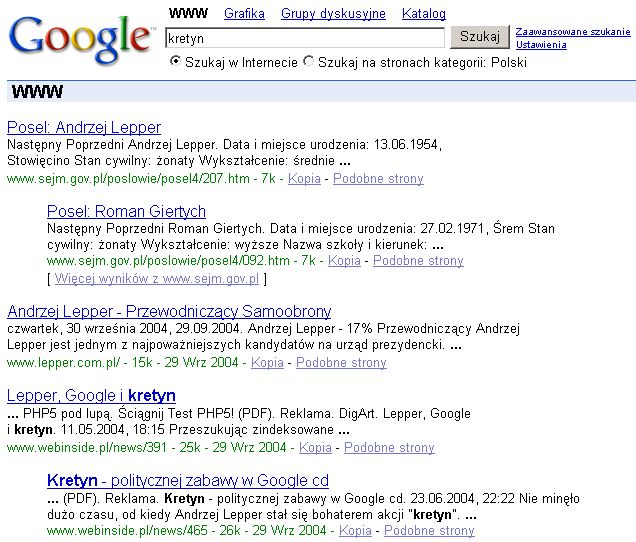Click the green URL www.sejm.gov.pl/poslowie/posel4/092.htm
Screen dimensions: 636x542
168,260
